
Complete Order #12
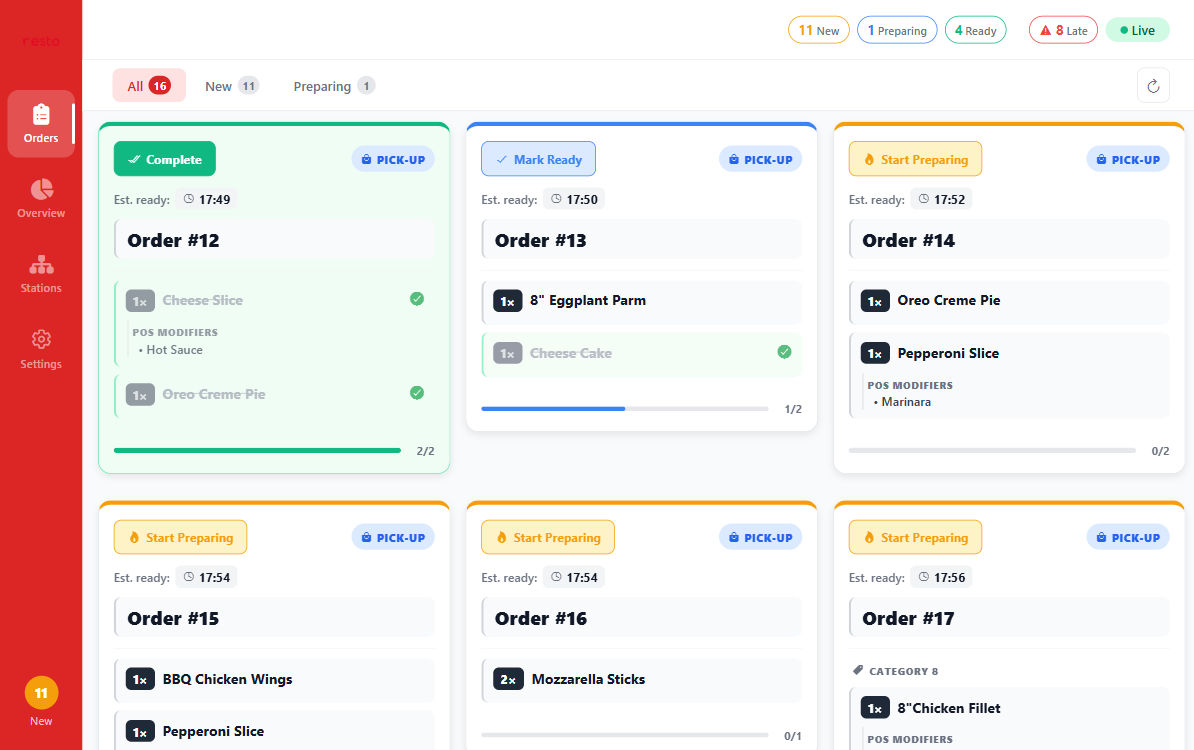click(164, 159)
